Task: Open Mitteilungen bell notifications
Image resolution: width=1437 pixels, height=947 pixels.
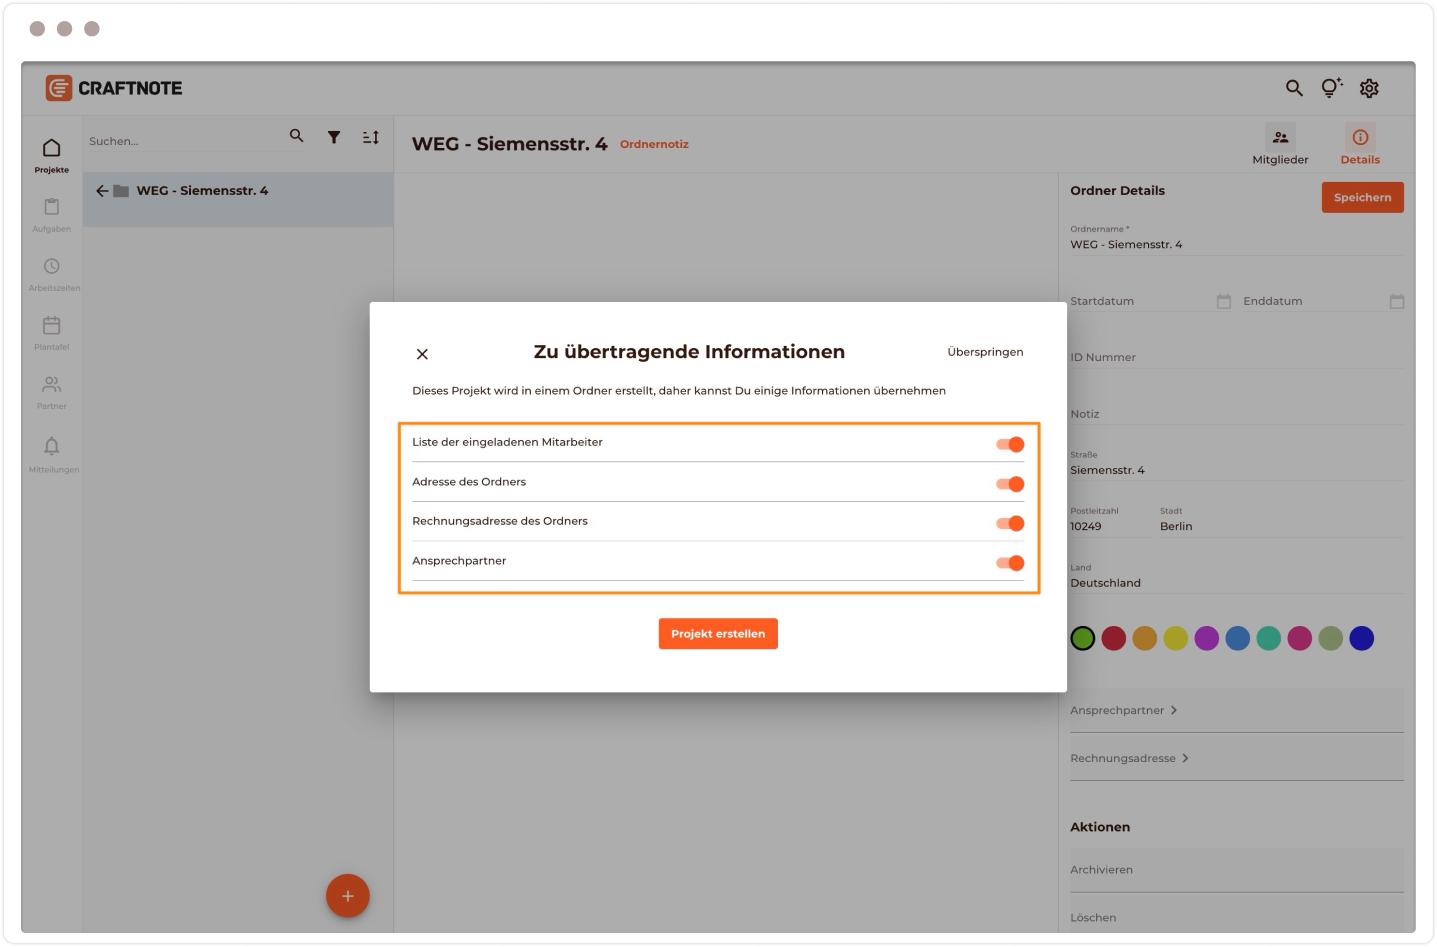Action: tap(52, 446)
